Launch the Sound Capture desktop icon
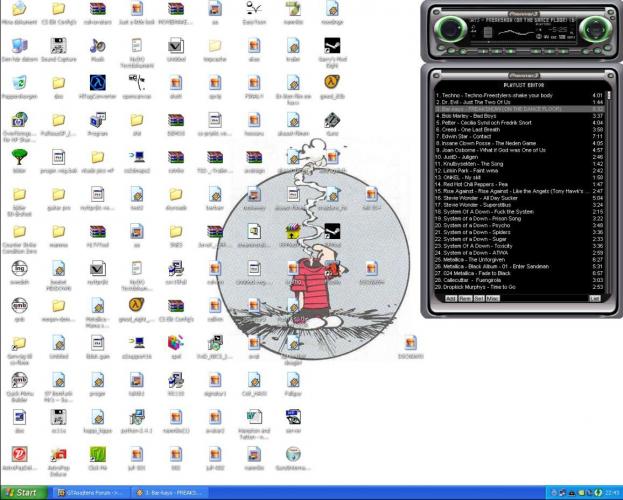 tap(59, 46)
